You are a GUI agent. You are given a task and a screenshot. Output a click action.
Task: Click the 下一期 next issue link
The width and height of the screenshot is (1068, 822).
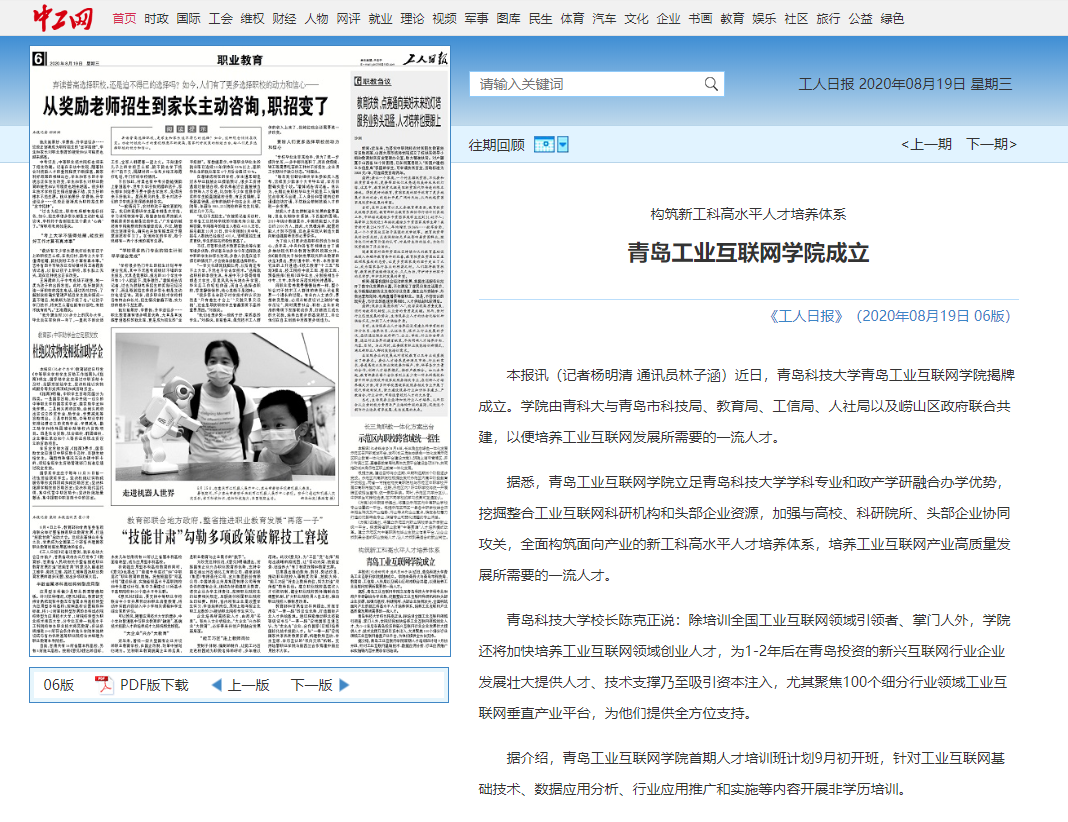990,144
